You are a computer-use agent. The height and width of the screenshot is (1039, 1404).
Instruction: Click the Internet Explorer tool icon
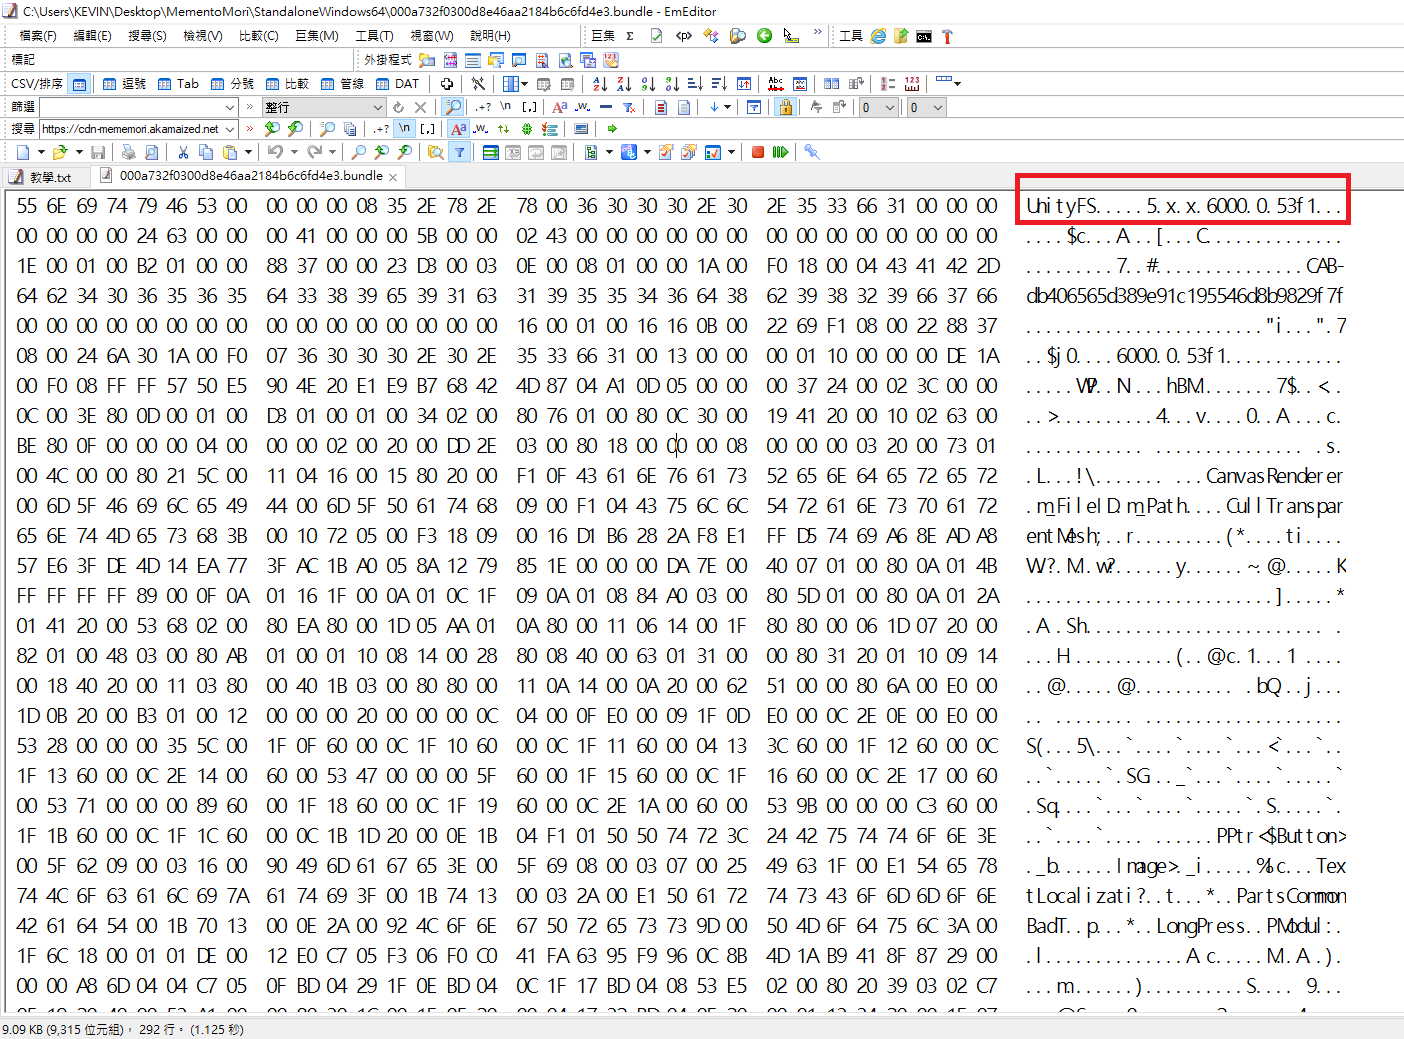878,36
